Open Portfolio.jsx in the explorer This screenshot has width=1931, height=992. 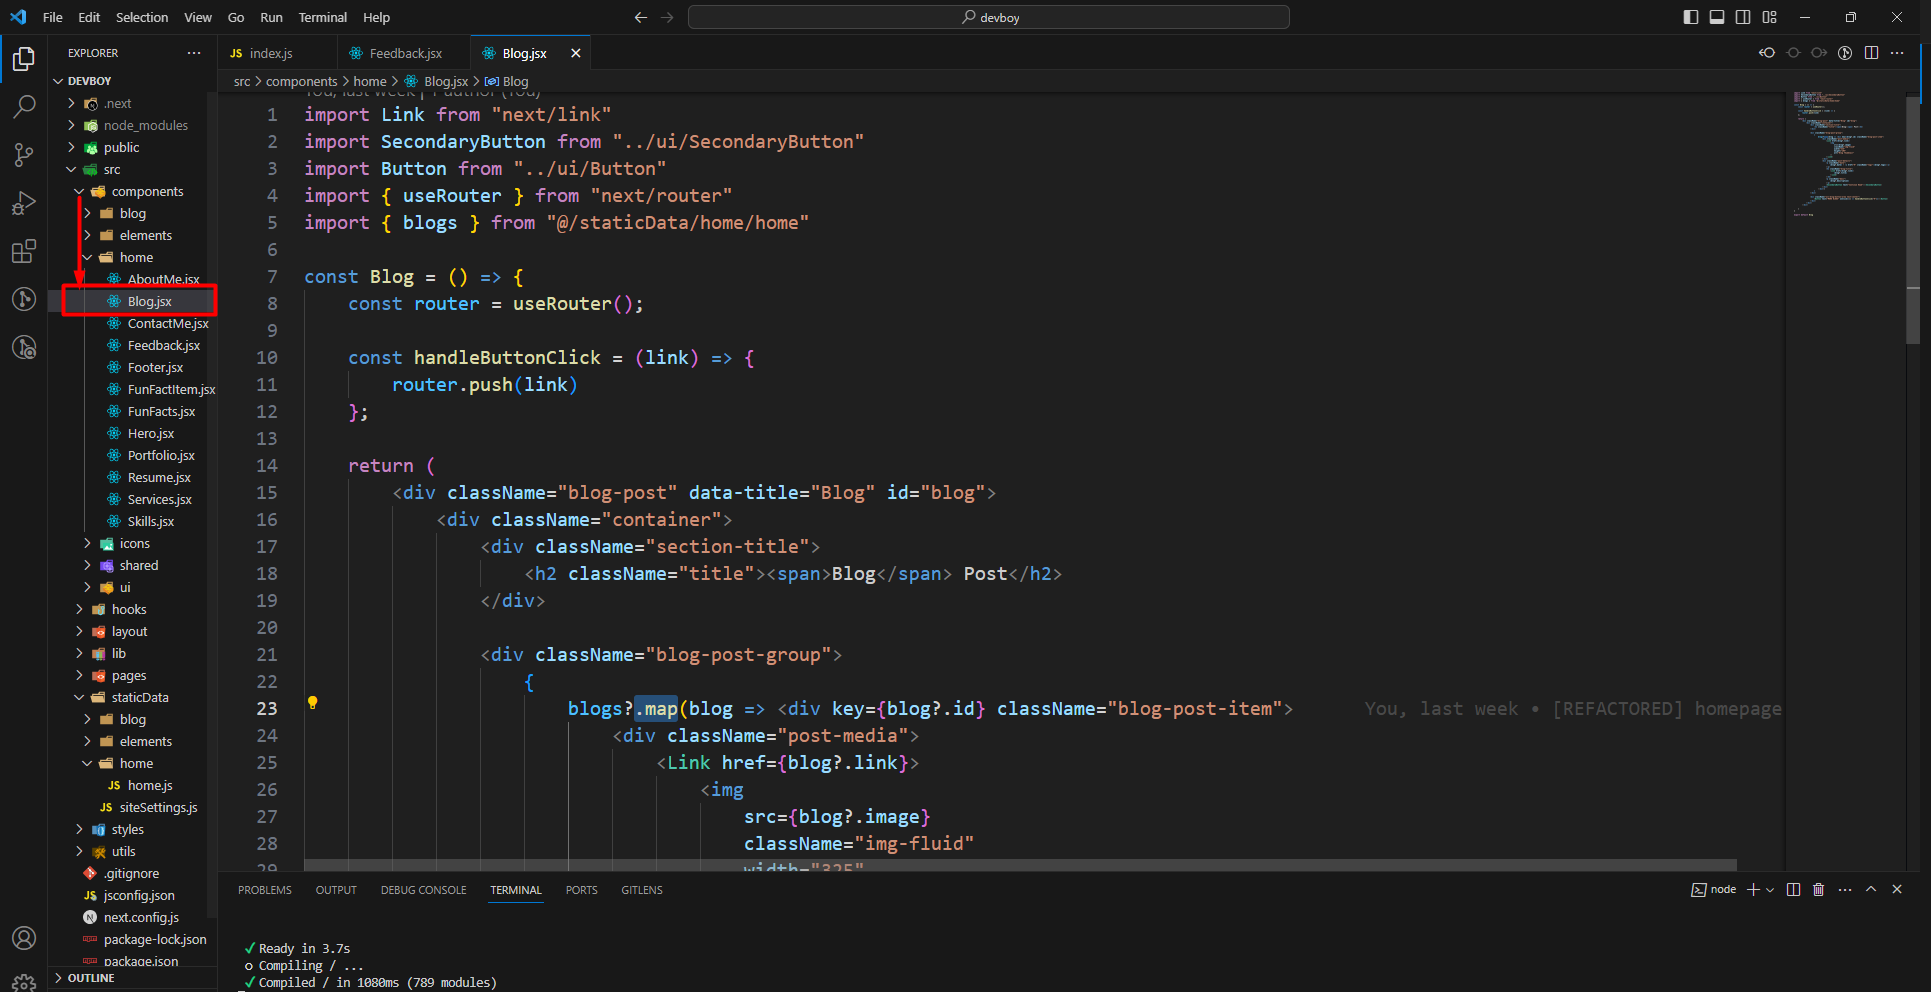(161, 455)
